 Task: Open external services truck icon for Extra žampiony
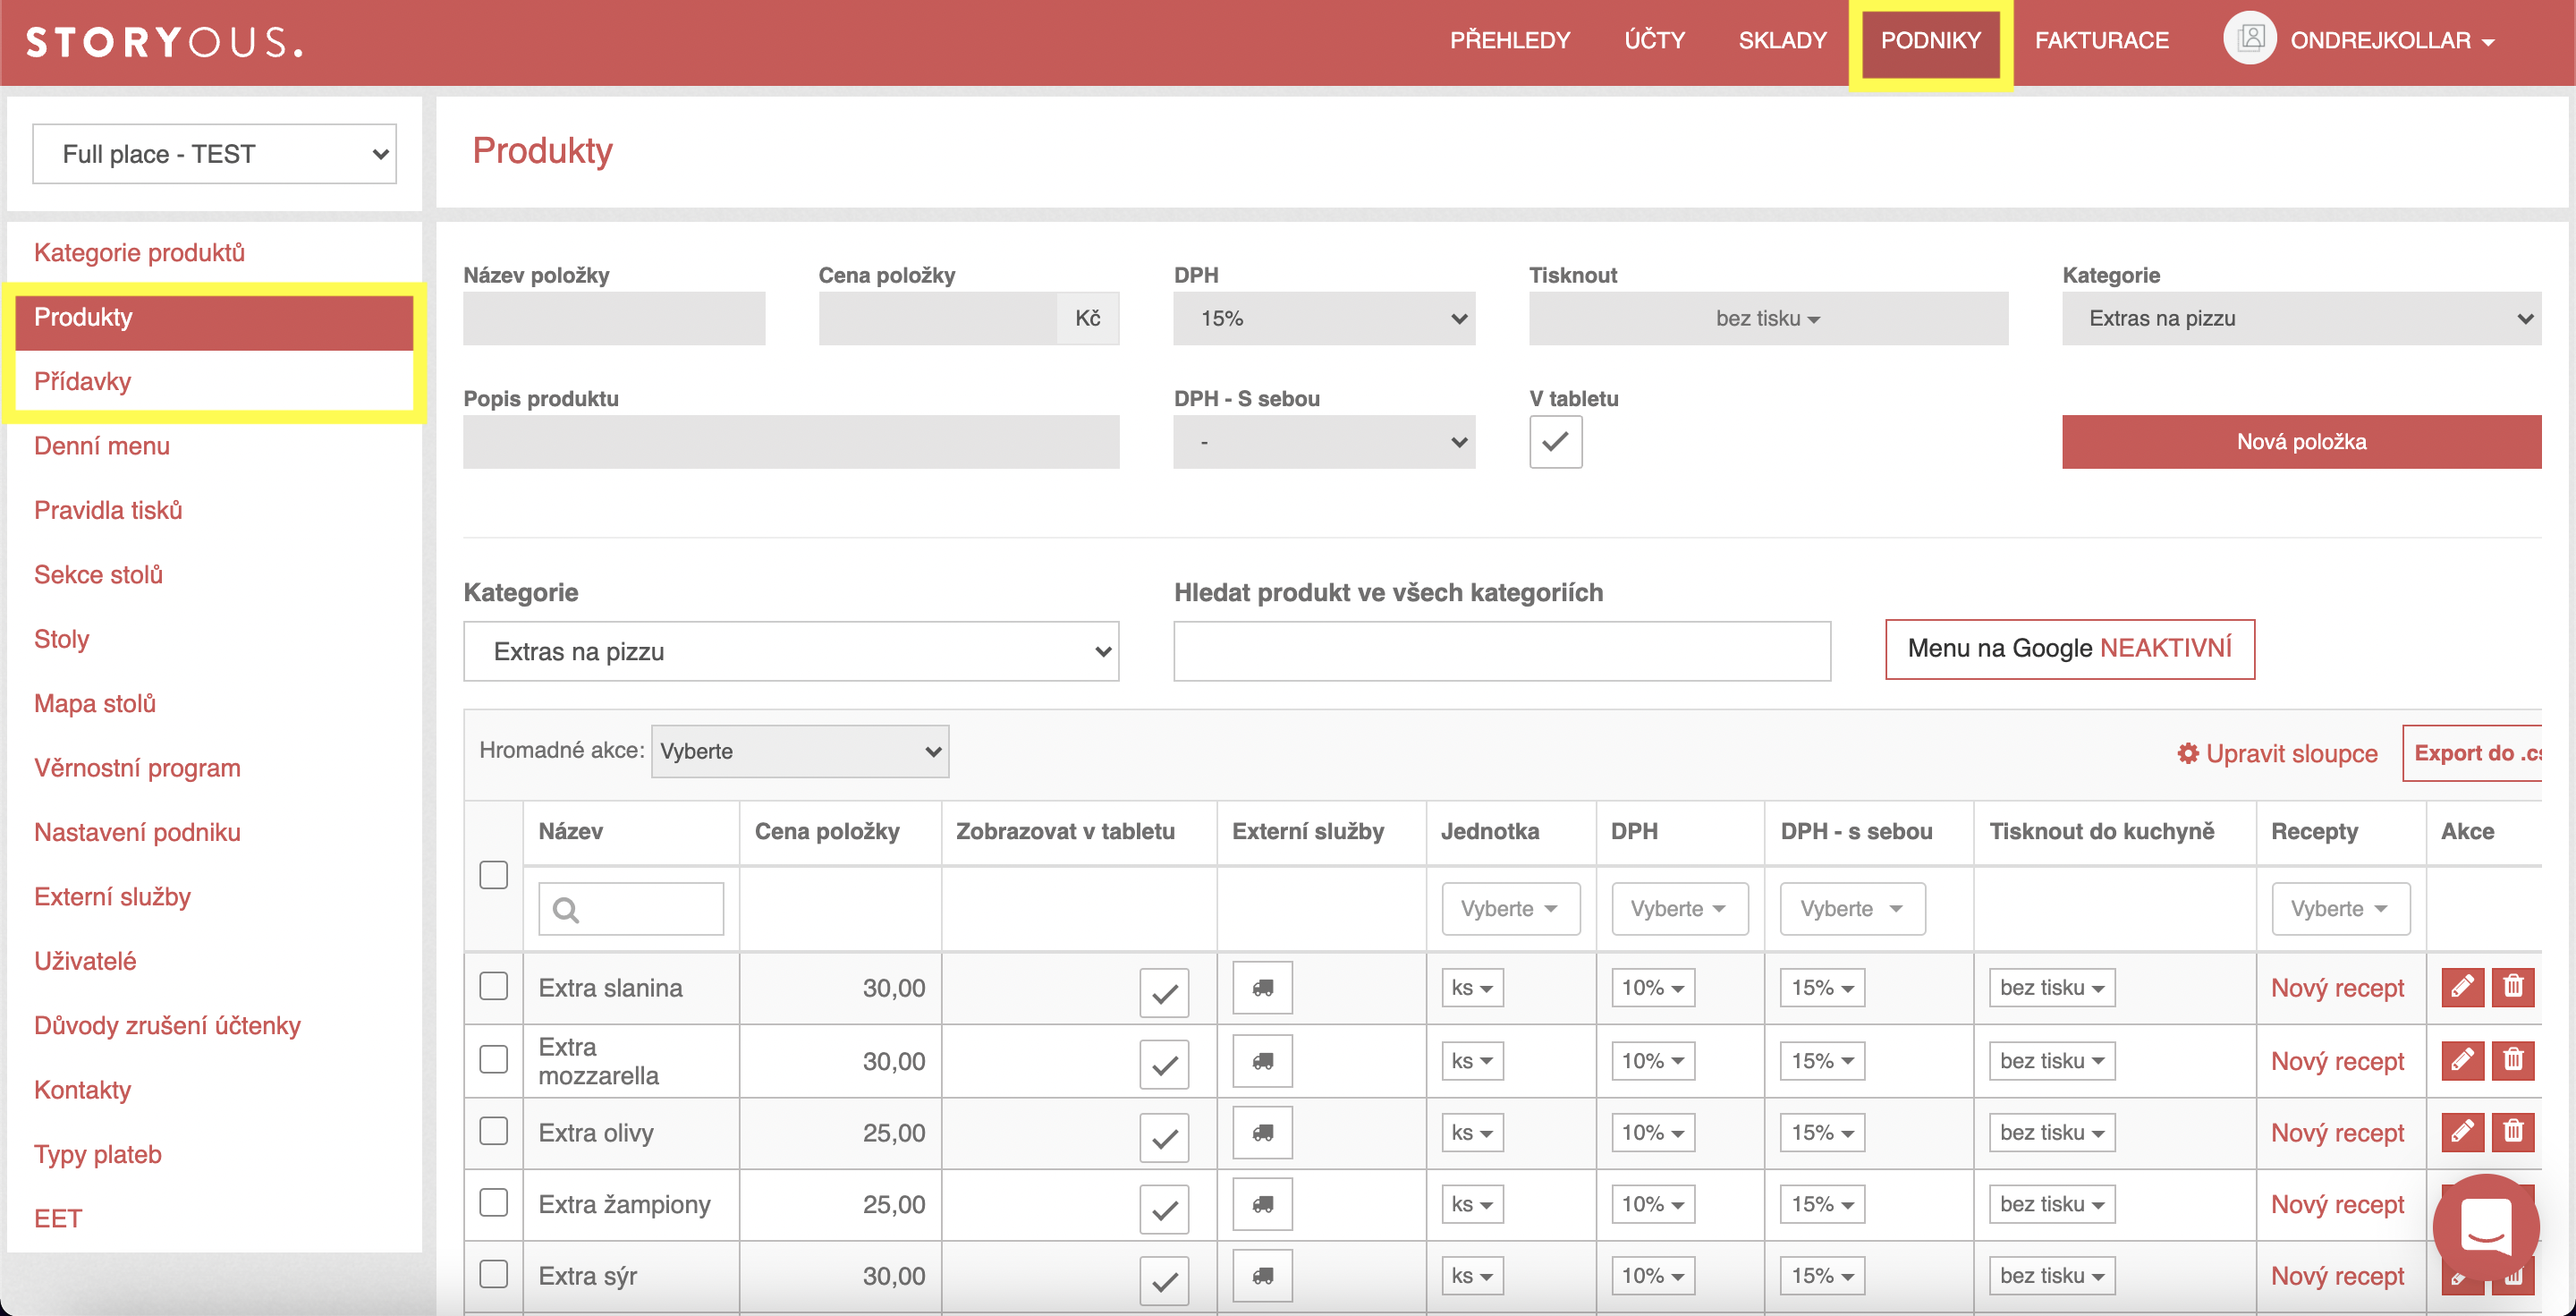tap(1262, 1204)
